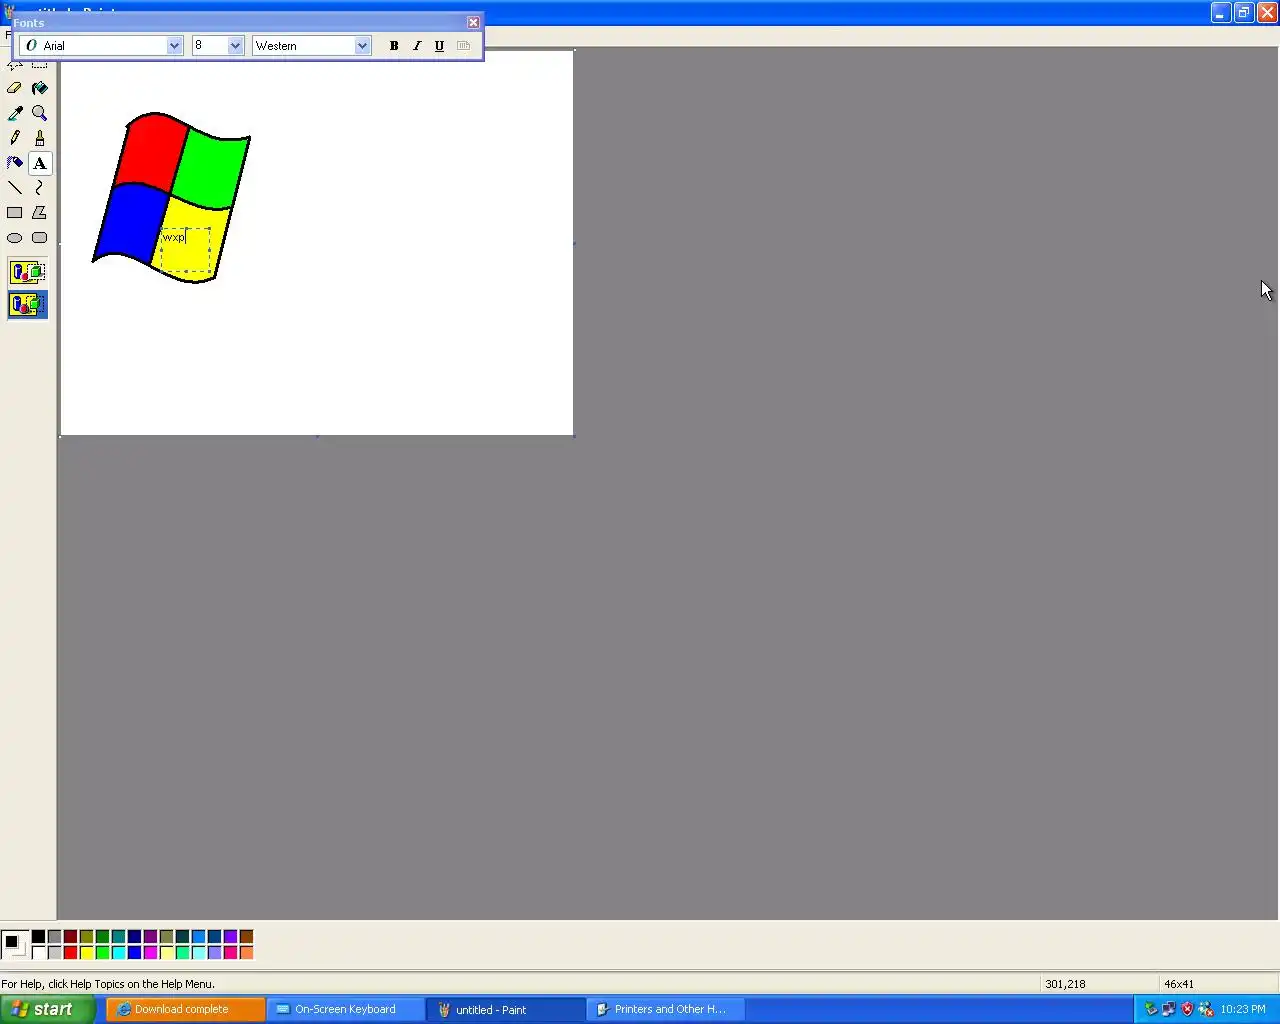Click the Safely Remove Hardware tray icon

1151,1009
